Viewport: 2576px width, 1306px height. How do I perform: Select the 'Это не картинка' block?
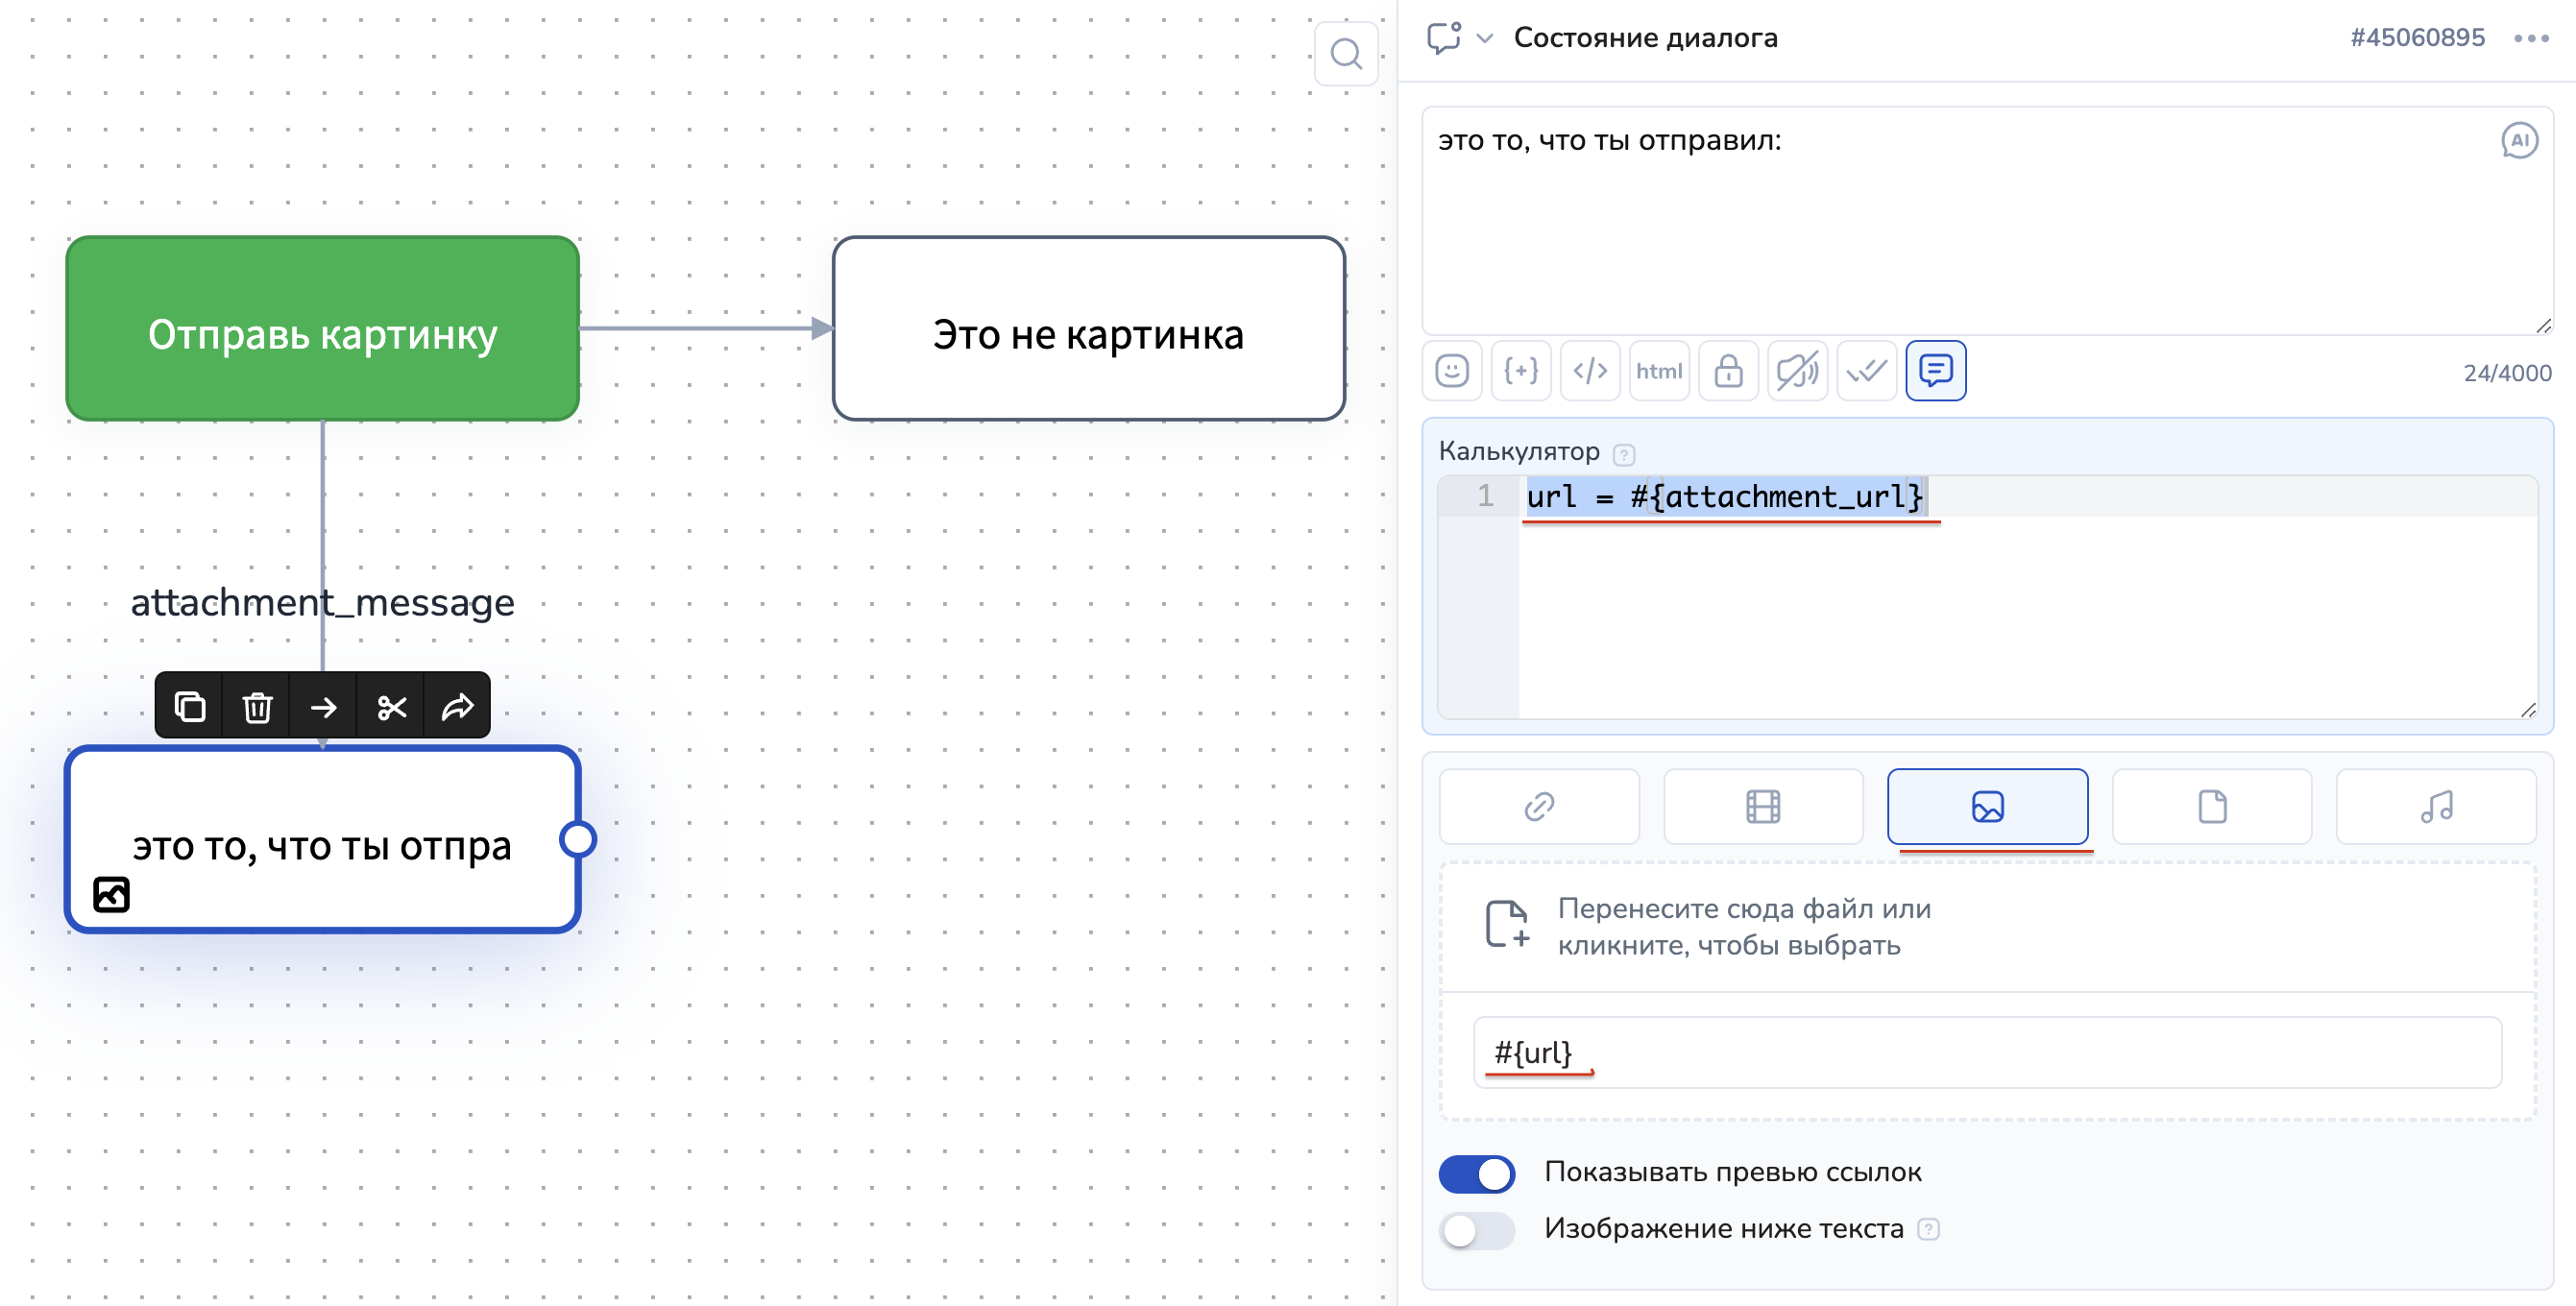[1087, 329]
